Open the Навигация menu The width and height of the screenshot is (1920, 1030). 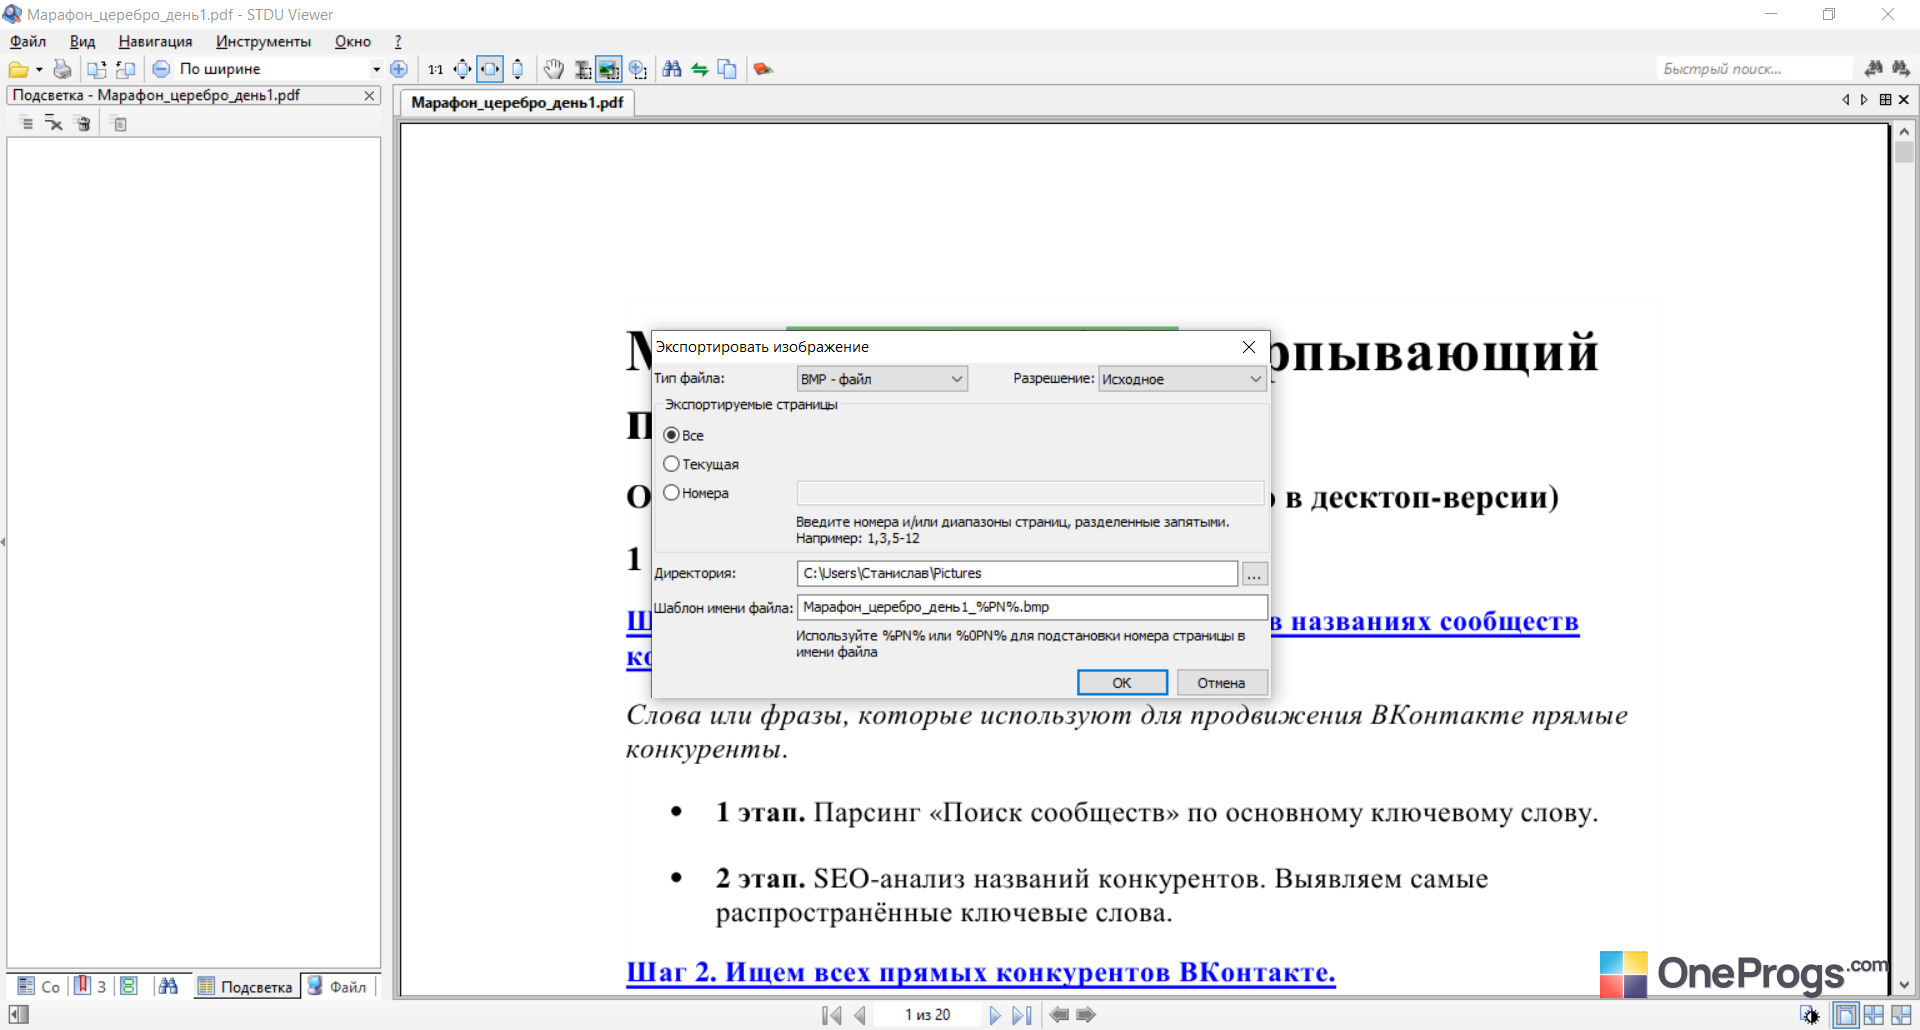click(155, 41)
